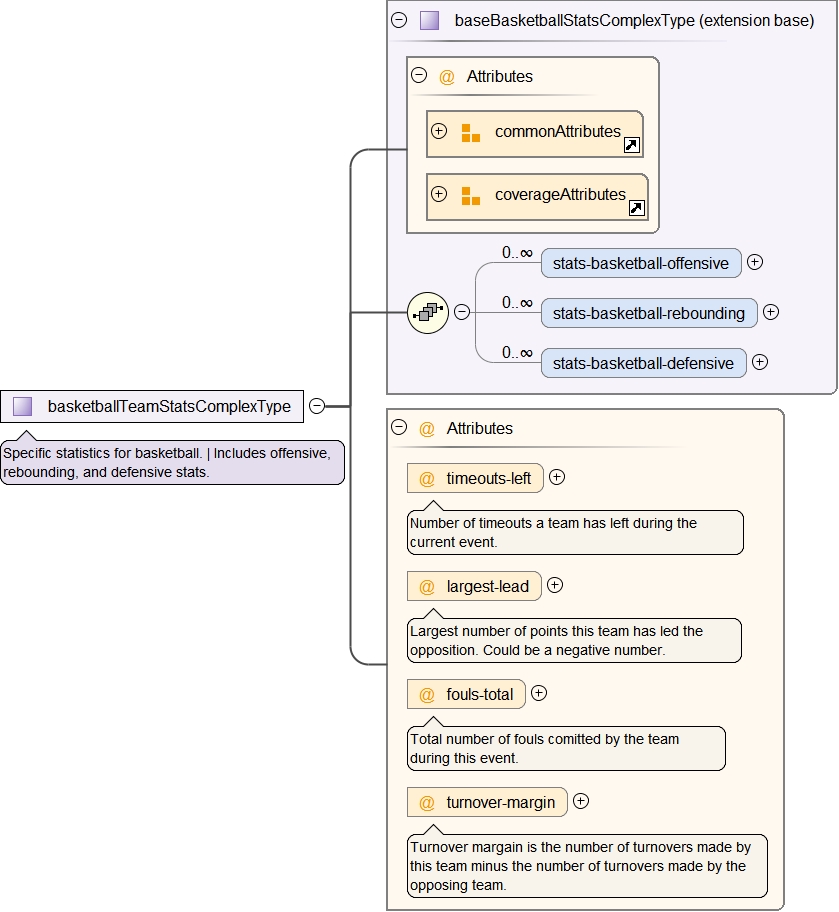This screenshot has width=839, height=912.
Task: Collapse the baseBasketballStatsComplexType extension base
Action: click(x=399, y=20)
